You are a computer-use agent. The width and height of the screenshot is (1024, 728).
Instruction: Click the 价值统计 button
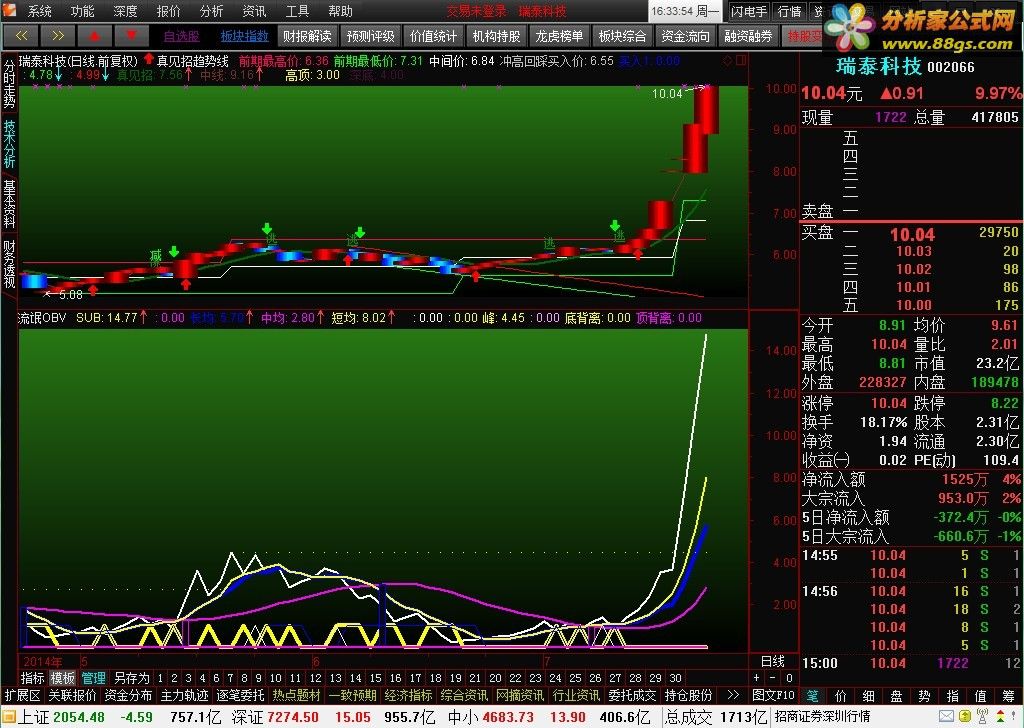pos(434,36)
